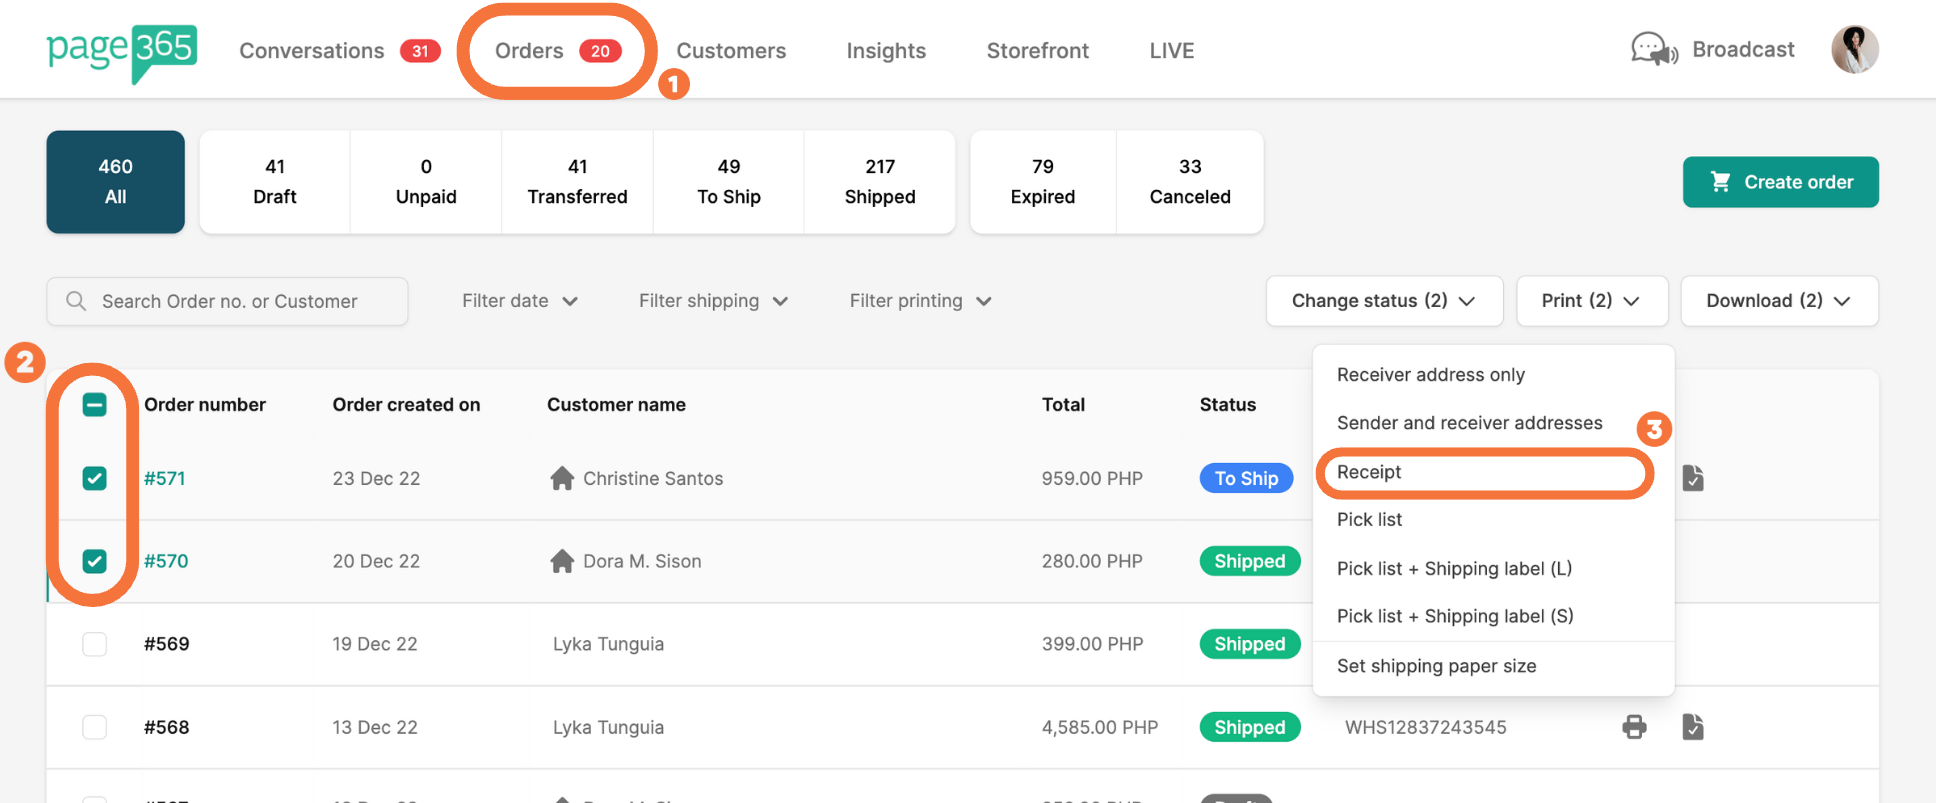Click the Search Order no. or Customer field
Image resolution: width=1936 pixels, height=803 pixels.
coord(240,301)
